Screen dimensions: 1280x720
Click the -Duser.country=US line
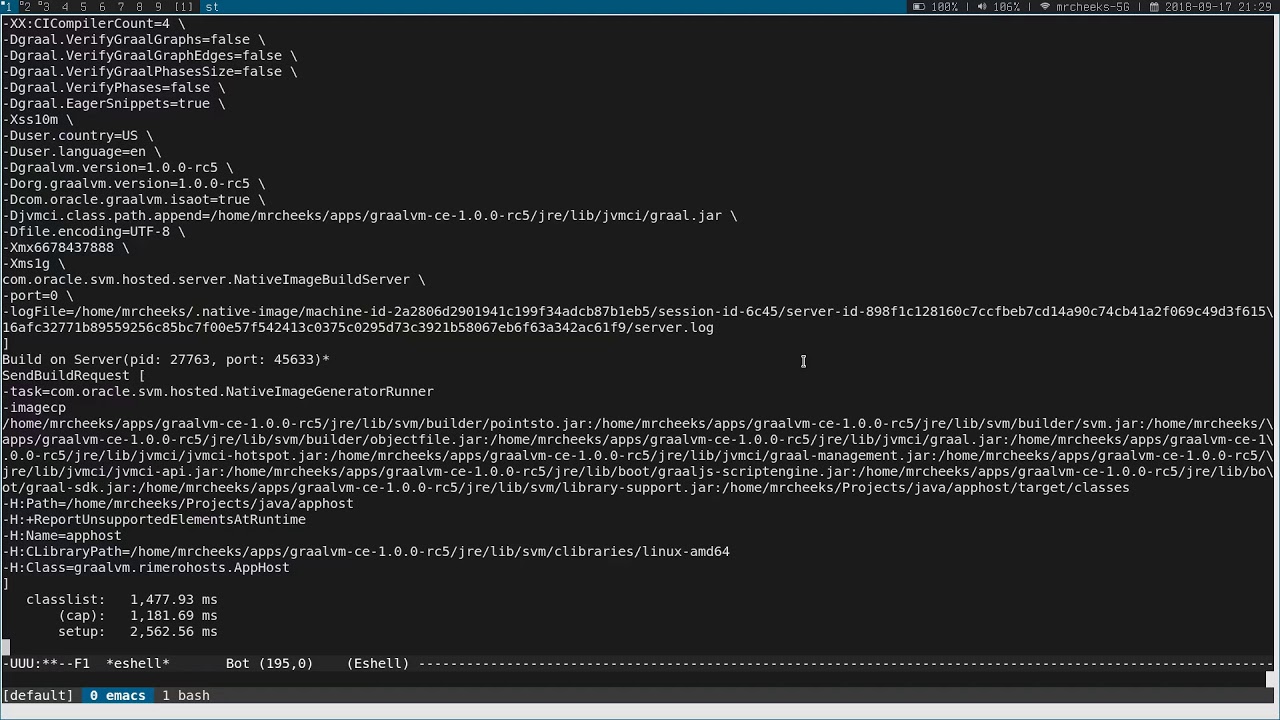click(x=78, y=135)
